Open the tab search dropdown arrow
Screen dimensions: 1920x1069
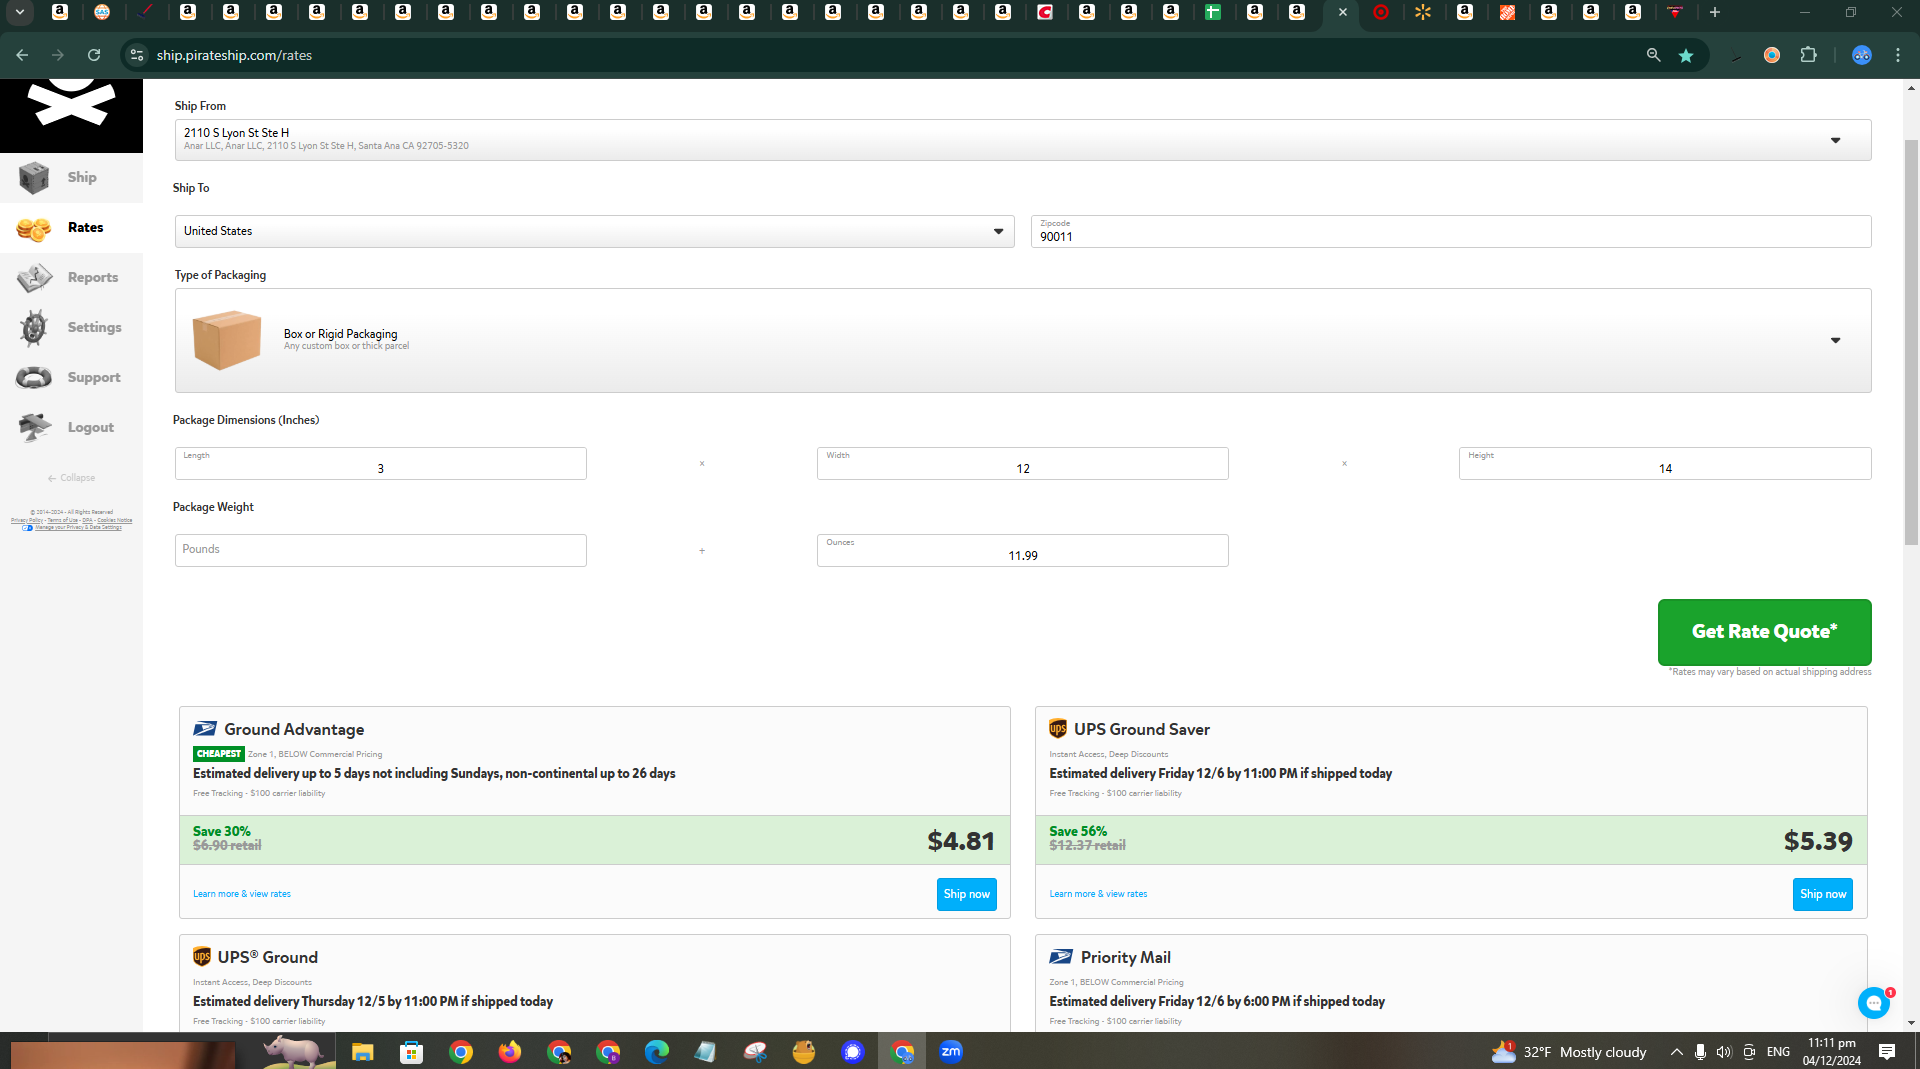19,13
